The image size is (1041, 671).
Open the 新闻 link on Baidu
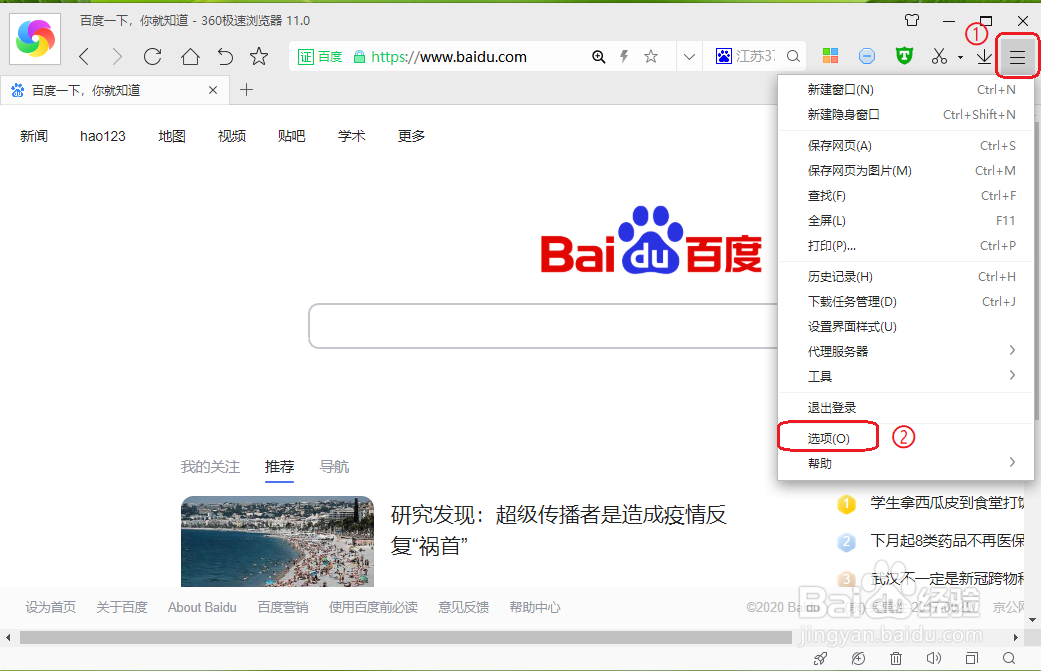click(34, 136)
